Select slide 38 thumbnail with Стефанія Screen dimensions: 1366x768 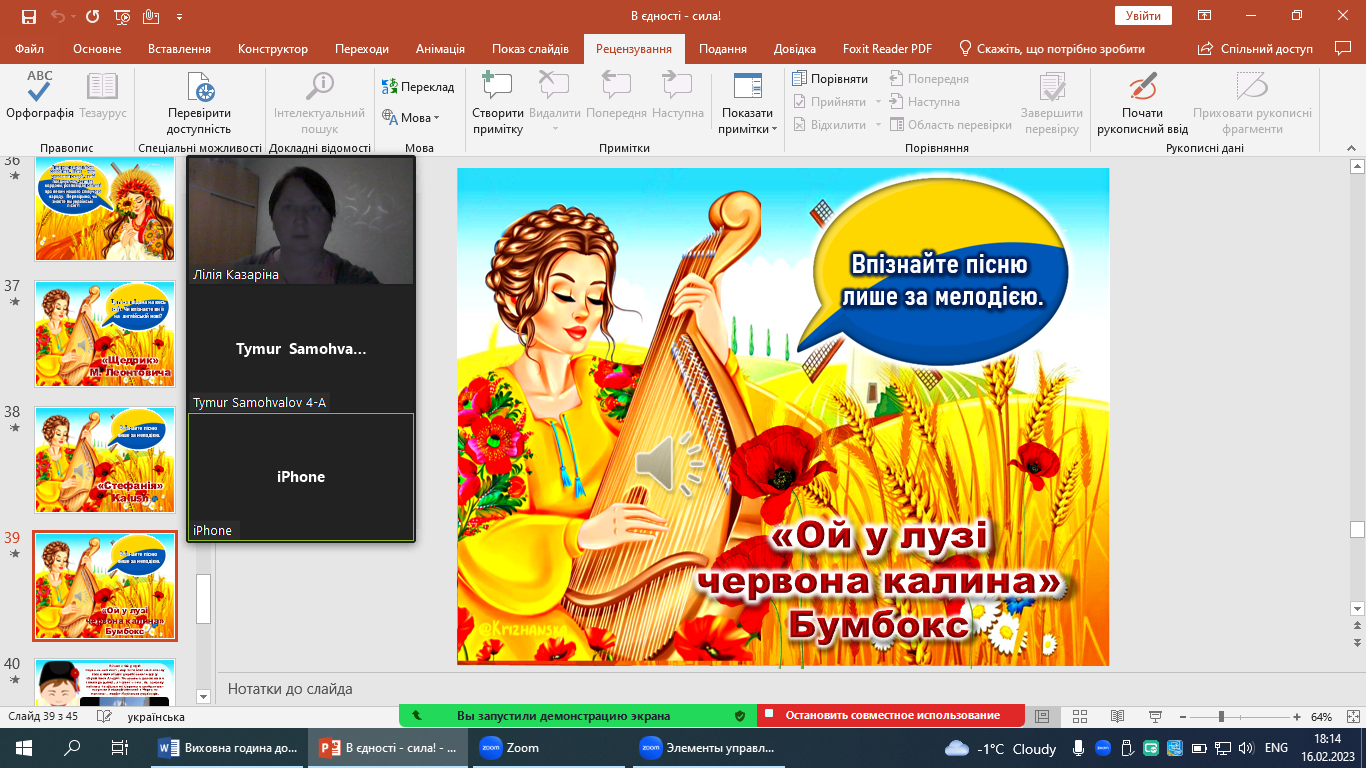click(105, 459)
